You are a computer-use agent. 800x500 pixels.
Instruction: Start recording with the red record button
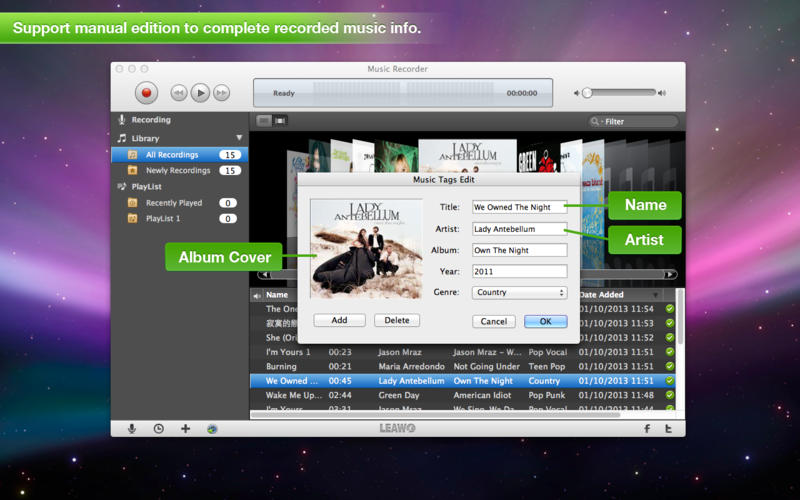coord(146,93)
